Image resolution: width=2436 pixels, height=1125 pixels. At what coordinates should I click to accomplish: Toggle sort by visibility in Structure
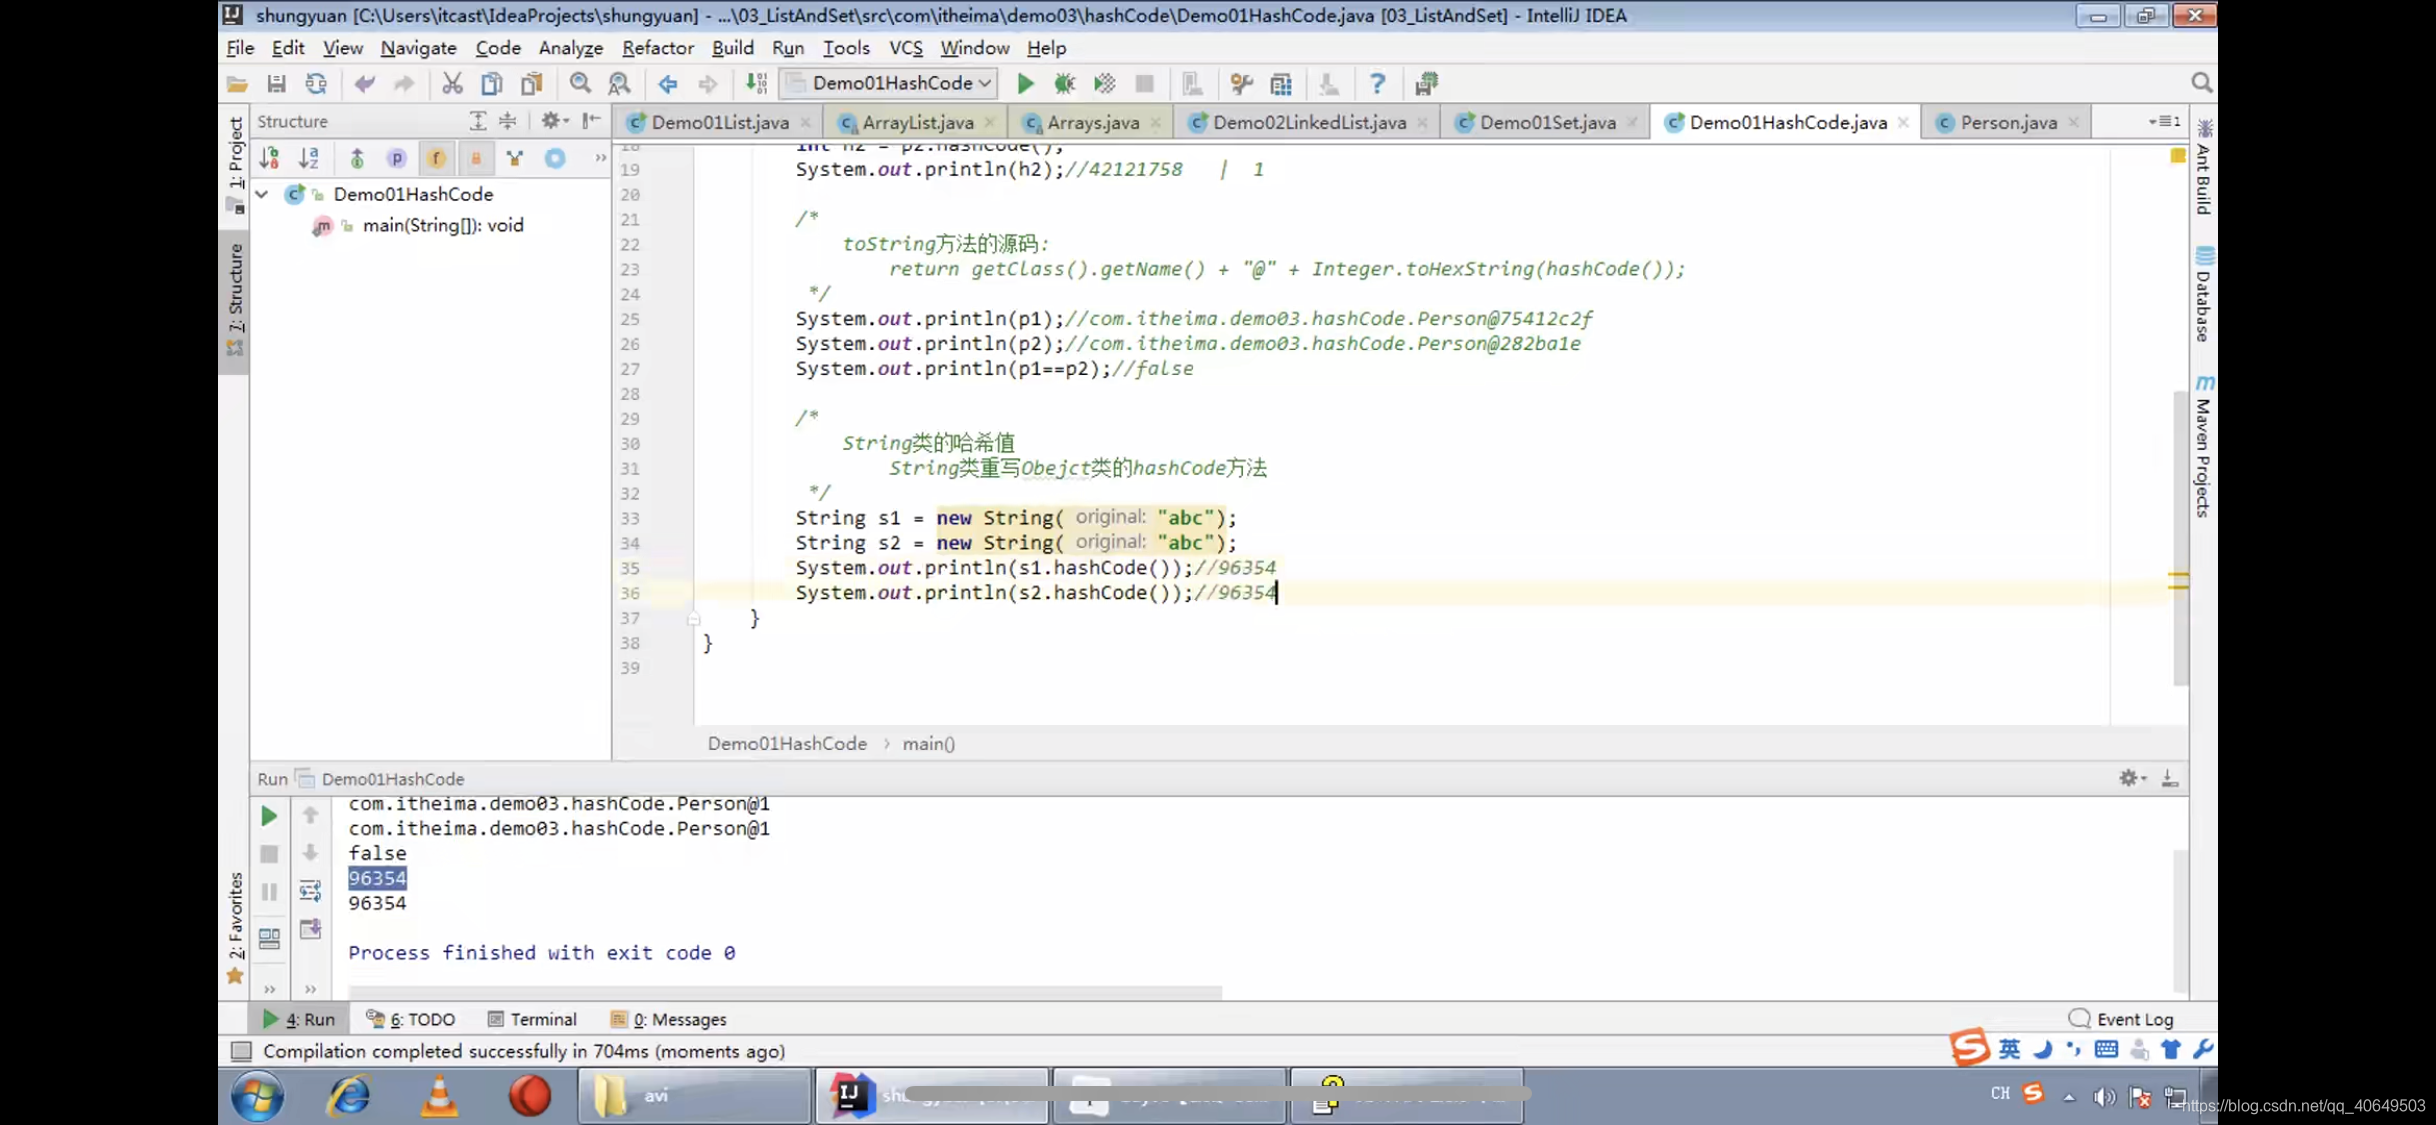click(269, 158)
